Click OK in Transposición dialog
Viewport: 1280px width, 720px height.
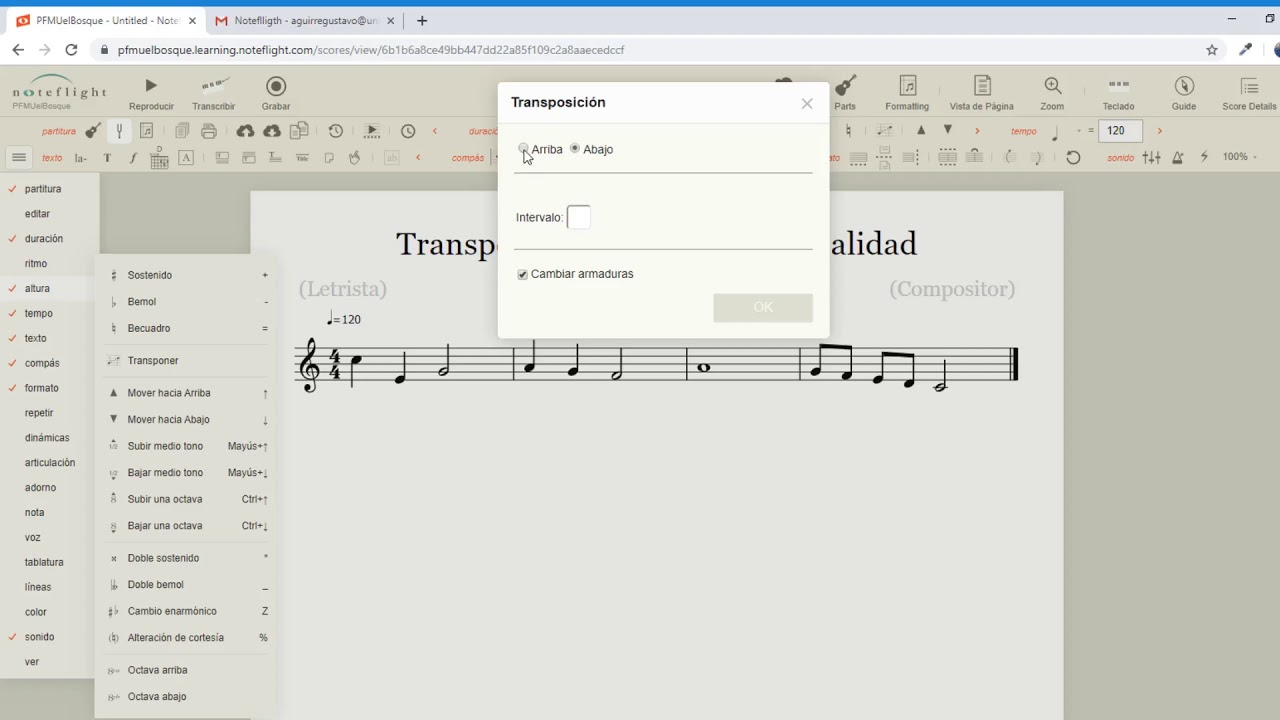coord(763,307)
